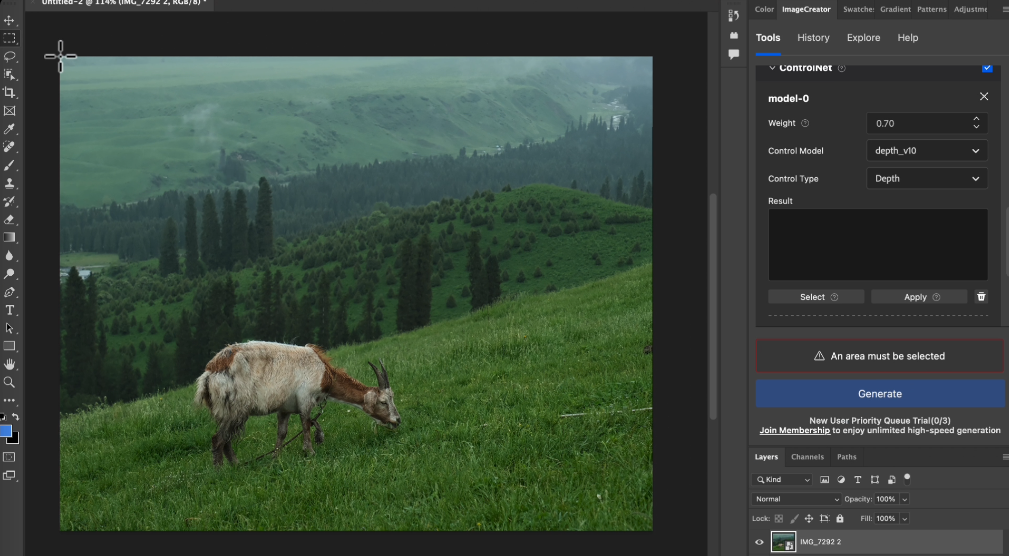Screen dimensions: 1009x556
Task: Delete ControlNet result with trash icon
Action: coord(981,297)
